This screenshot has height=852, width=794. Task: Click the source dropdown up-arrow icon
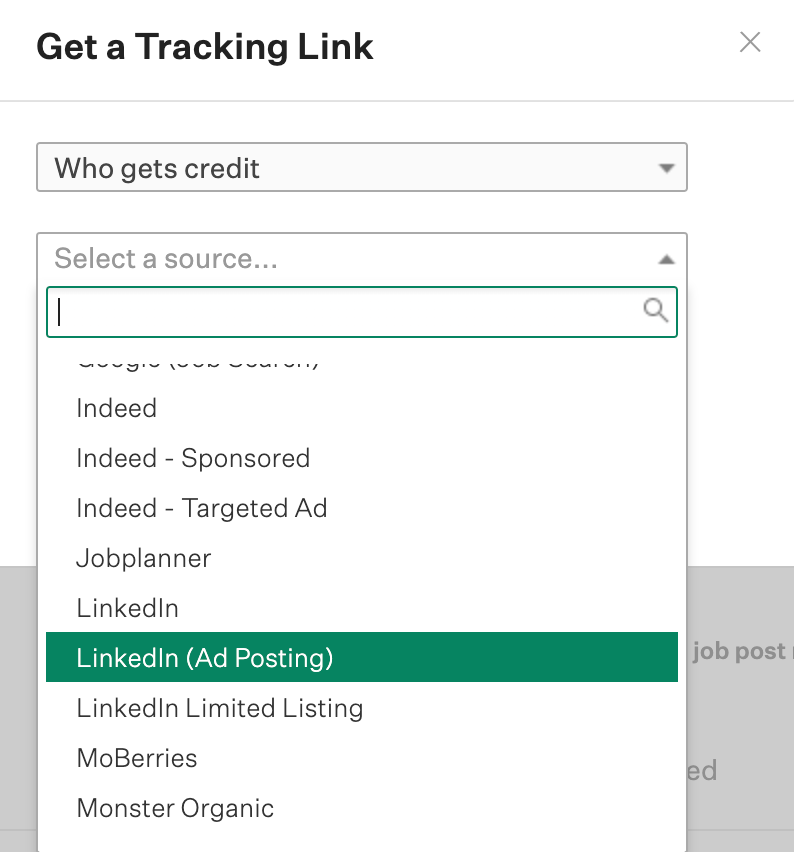[x=666, y=260]
